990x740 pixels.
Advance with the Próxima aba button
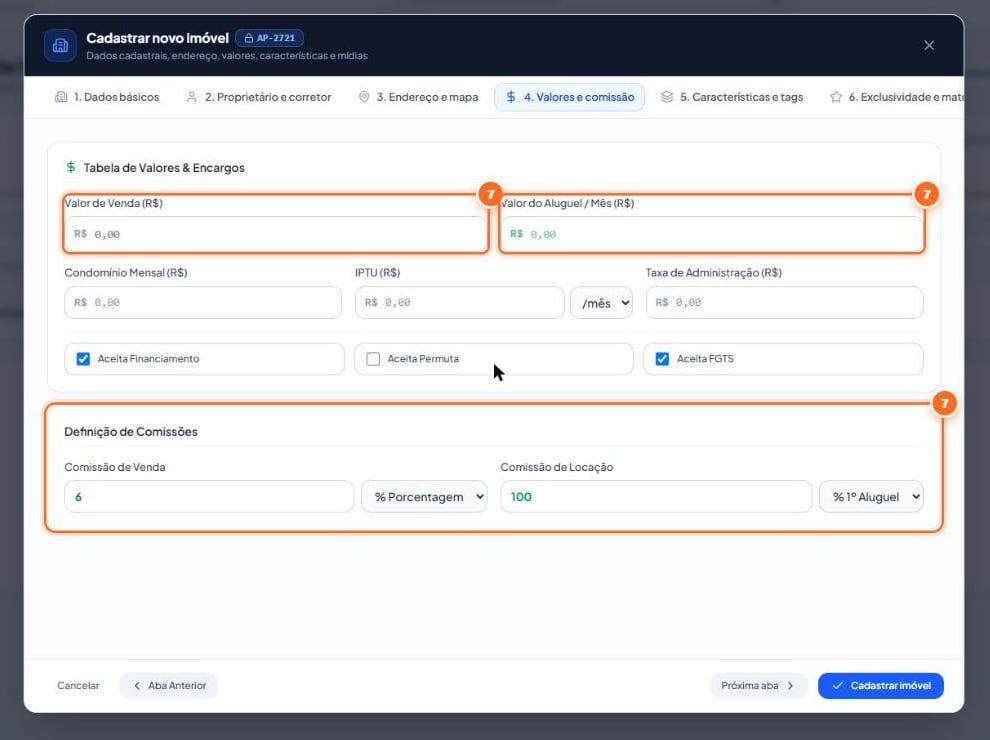[x=758, y=686]
